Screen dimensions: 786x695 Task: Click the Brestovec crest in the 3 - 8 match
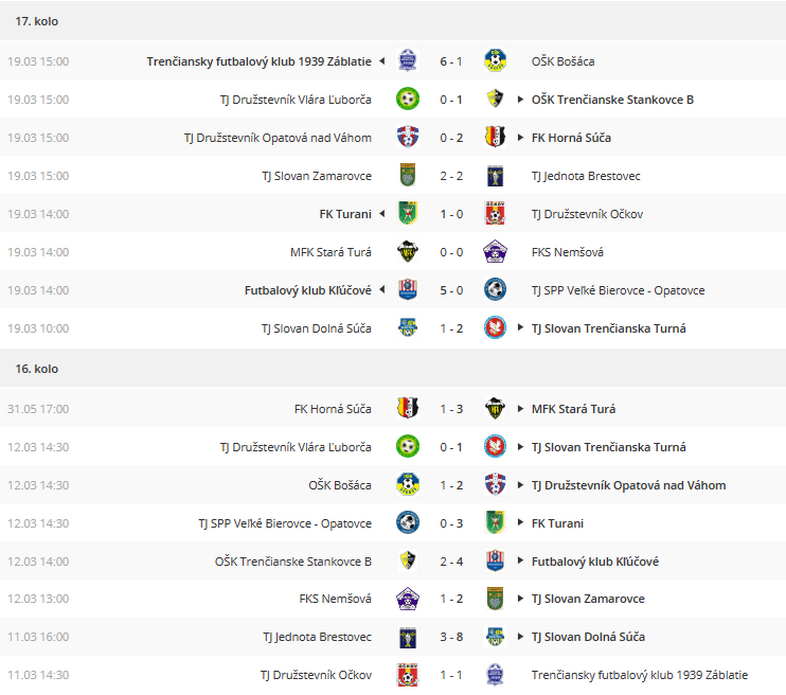coord(408,637)
